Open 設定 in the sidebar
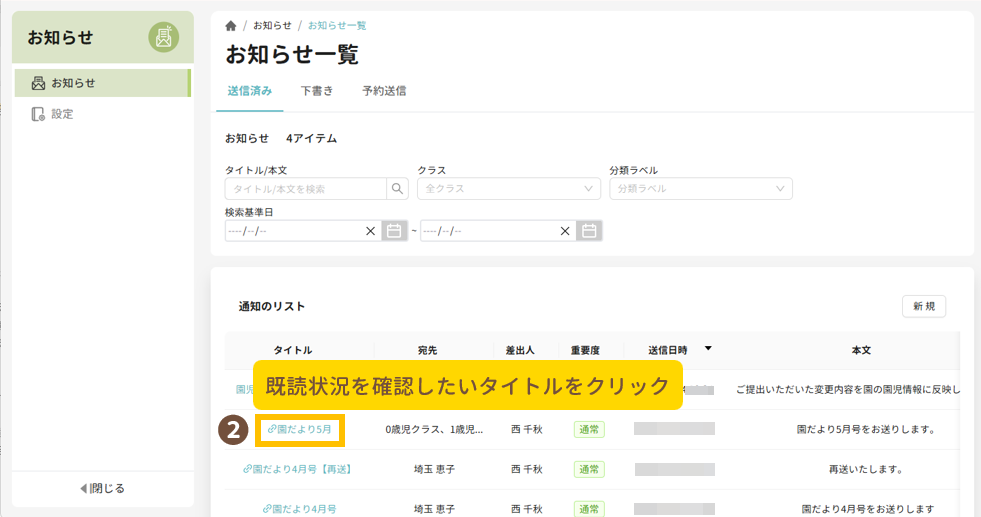Screen dimensions: 981x517 click(62, 114)
